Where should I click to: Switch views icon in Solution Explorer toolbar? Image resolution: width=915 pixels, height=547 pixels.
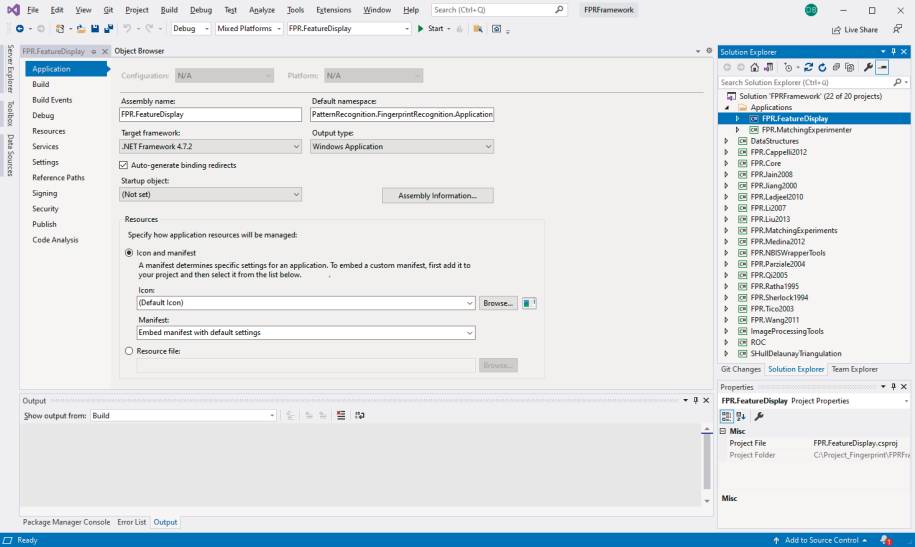pos(769,67)
